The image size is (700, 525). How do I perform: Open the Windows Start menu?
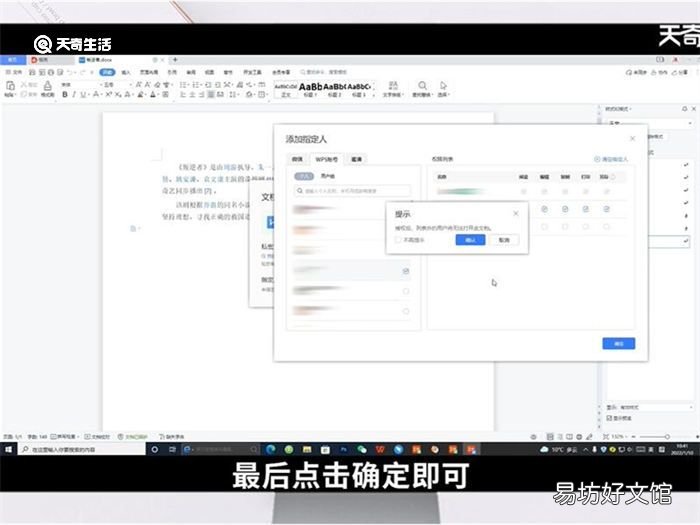coord(8,449)
